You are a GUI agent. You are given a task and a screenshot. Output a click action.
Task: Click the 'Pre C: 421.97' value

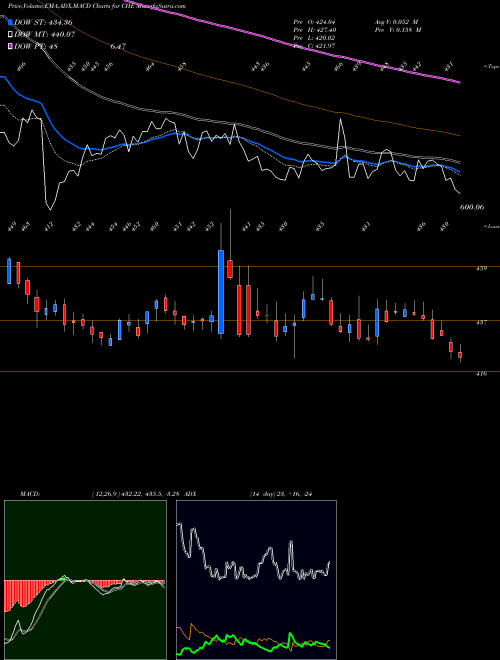point(314,46)
